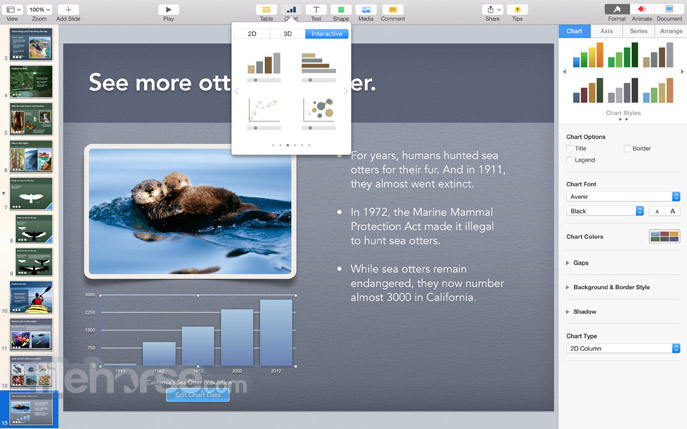The width and height of the screenshot is (687, 429).
Task: Switch to the 3D chart tab
Action: [288, 34]
